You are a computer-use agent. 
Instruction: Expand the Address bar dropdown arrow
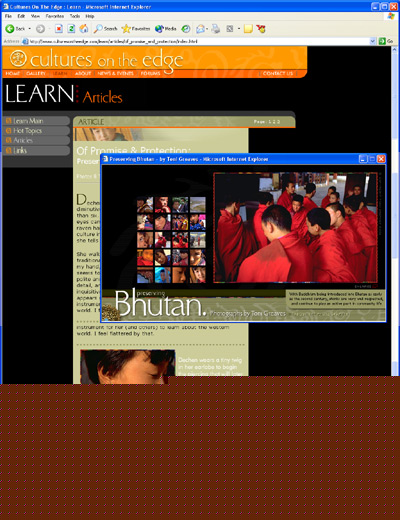click(x=373, y=41)
